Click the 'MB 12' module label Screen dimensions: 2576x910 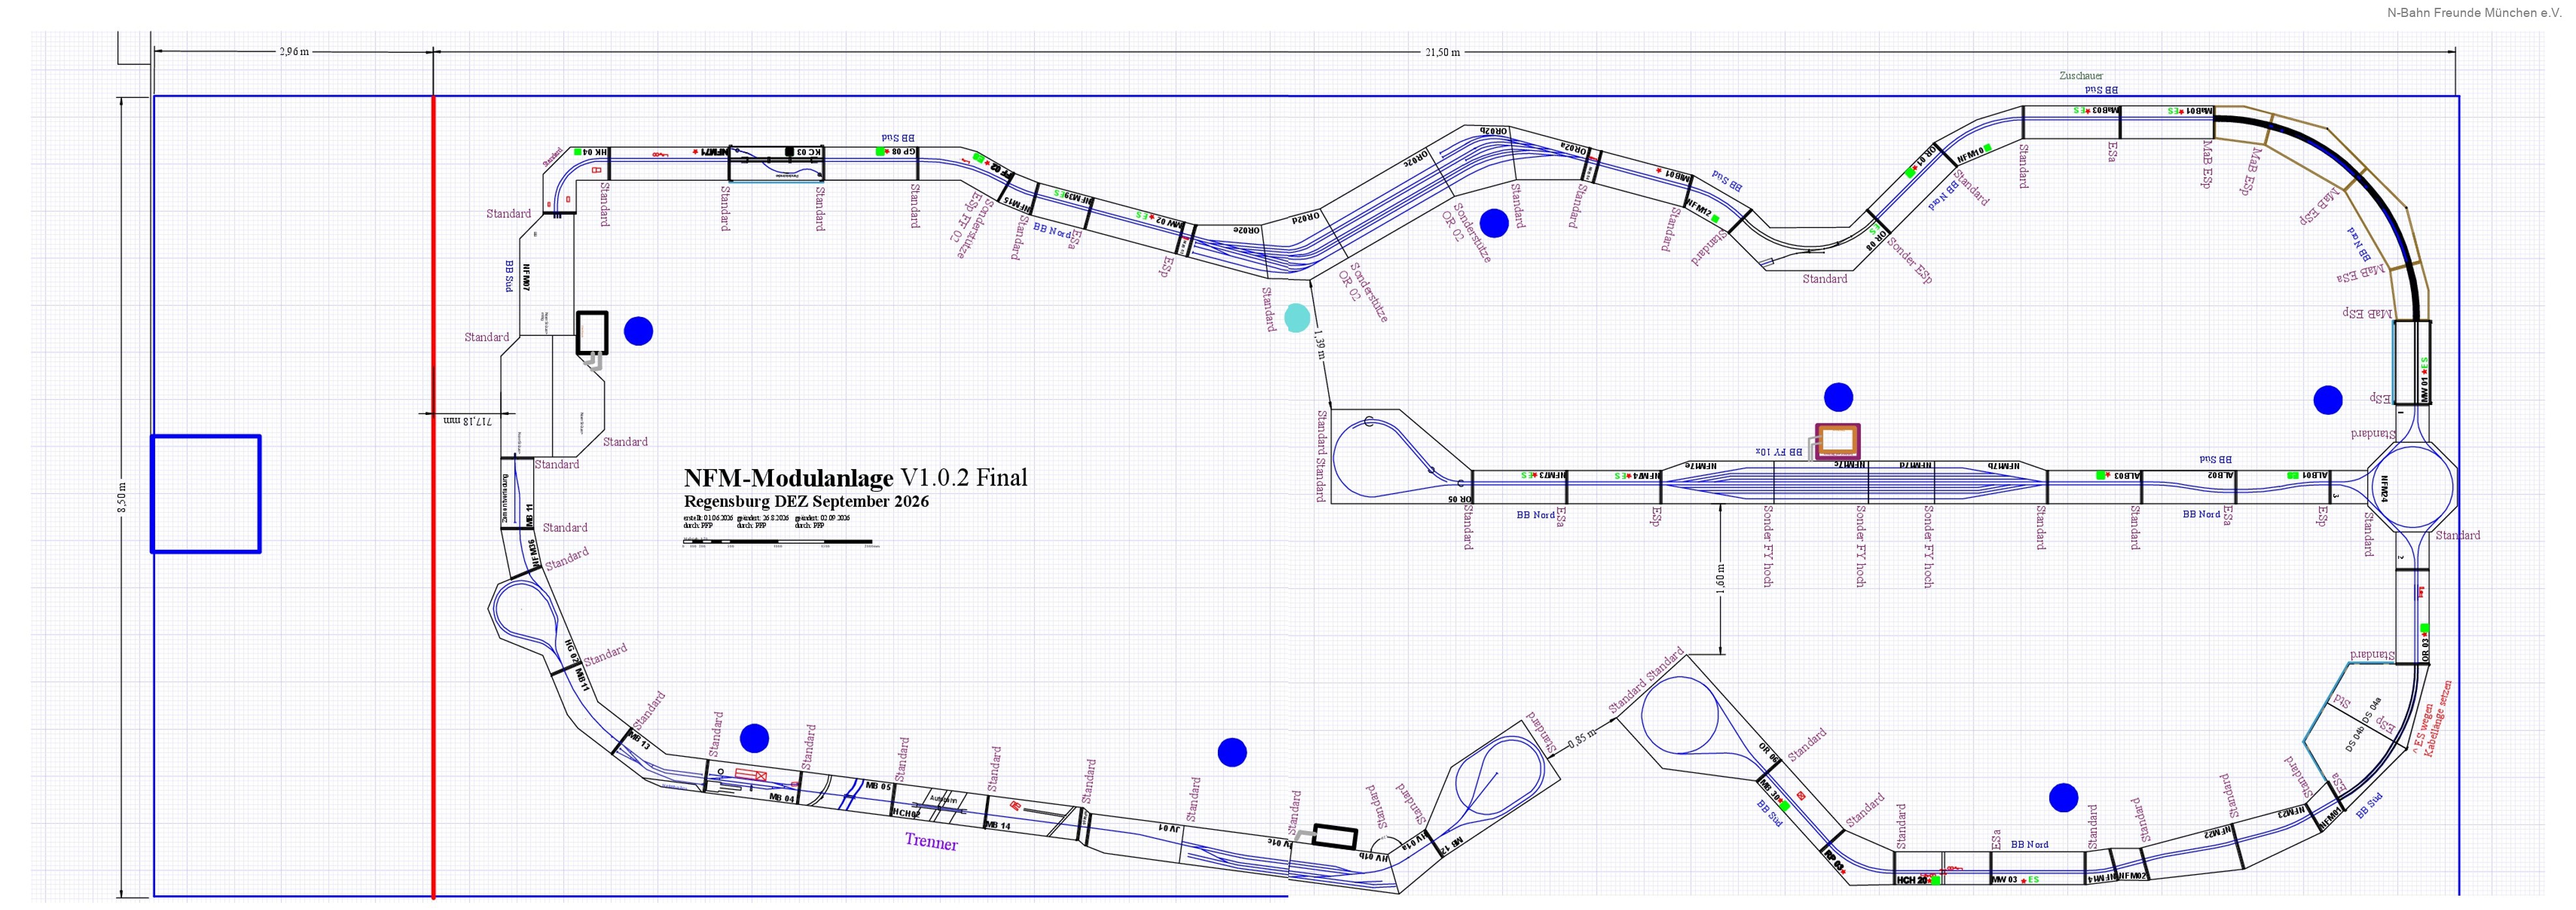coord(1451,845)
